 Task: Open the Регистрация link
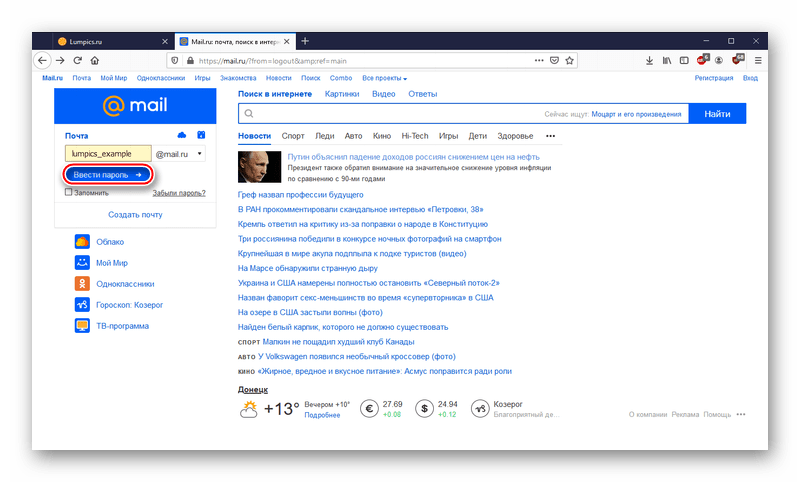[714, 78]
